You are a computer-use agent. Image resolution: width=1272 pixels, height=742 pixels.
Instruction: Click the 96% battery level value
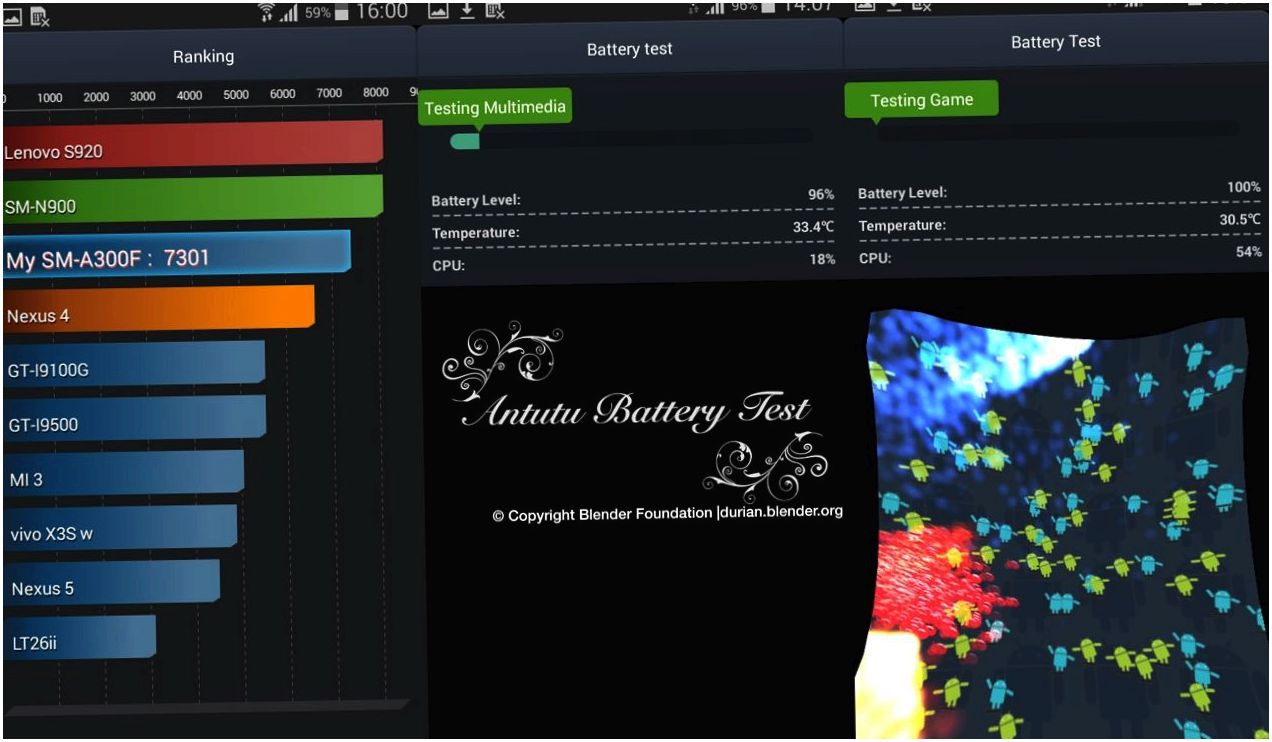[x=820, y=194]
